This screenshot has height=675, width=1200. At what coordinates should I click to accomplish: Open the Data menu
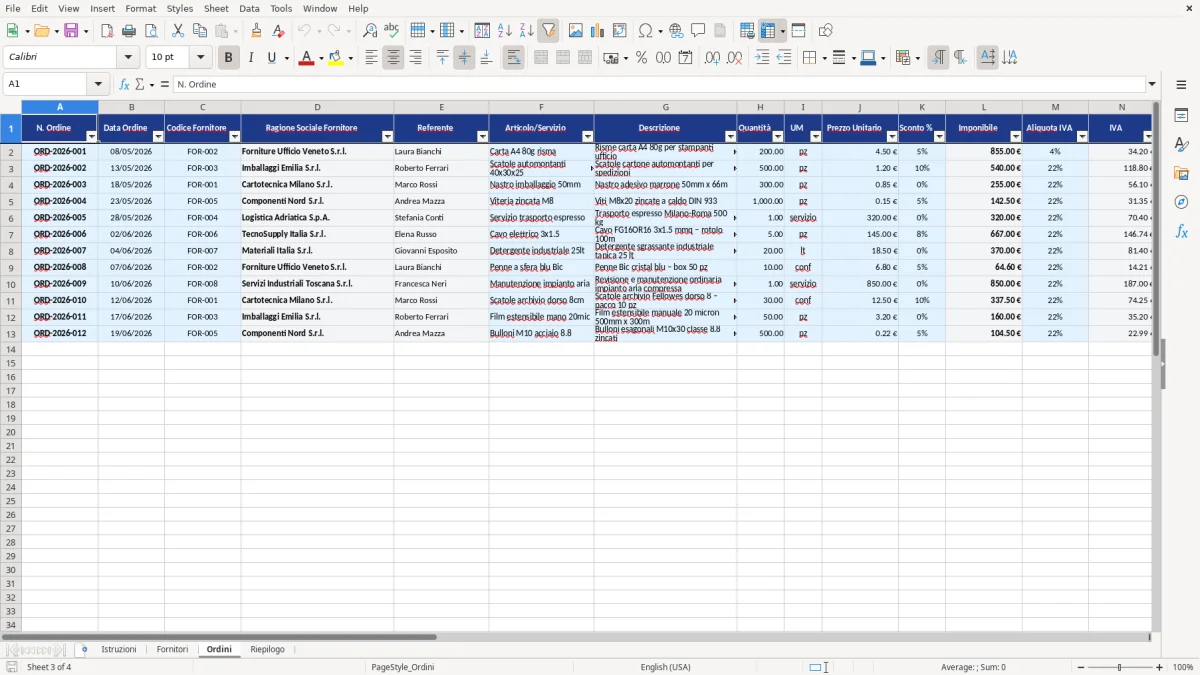[x=249, y=8]
